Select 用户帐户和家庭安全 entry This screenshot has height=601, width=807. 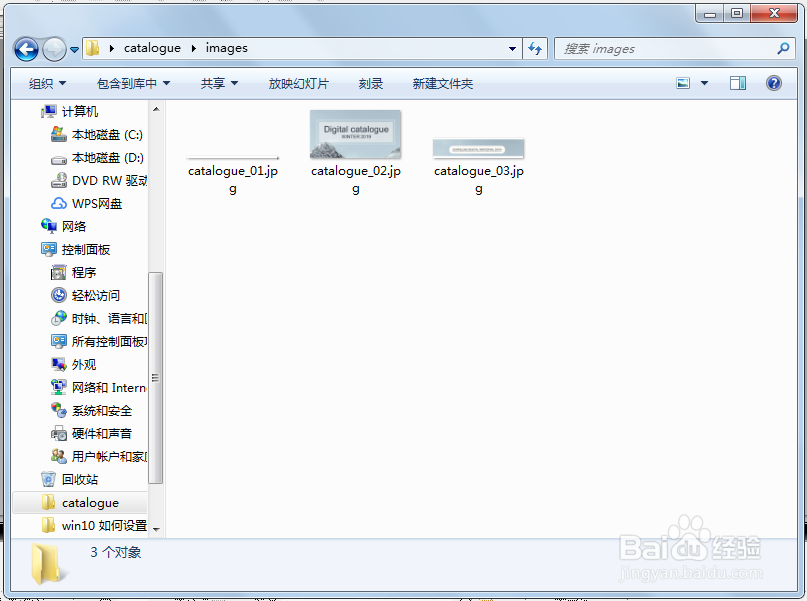pyautogui.click(x=109, y=456)
